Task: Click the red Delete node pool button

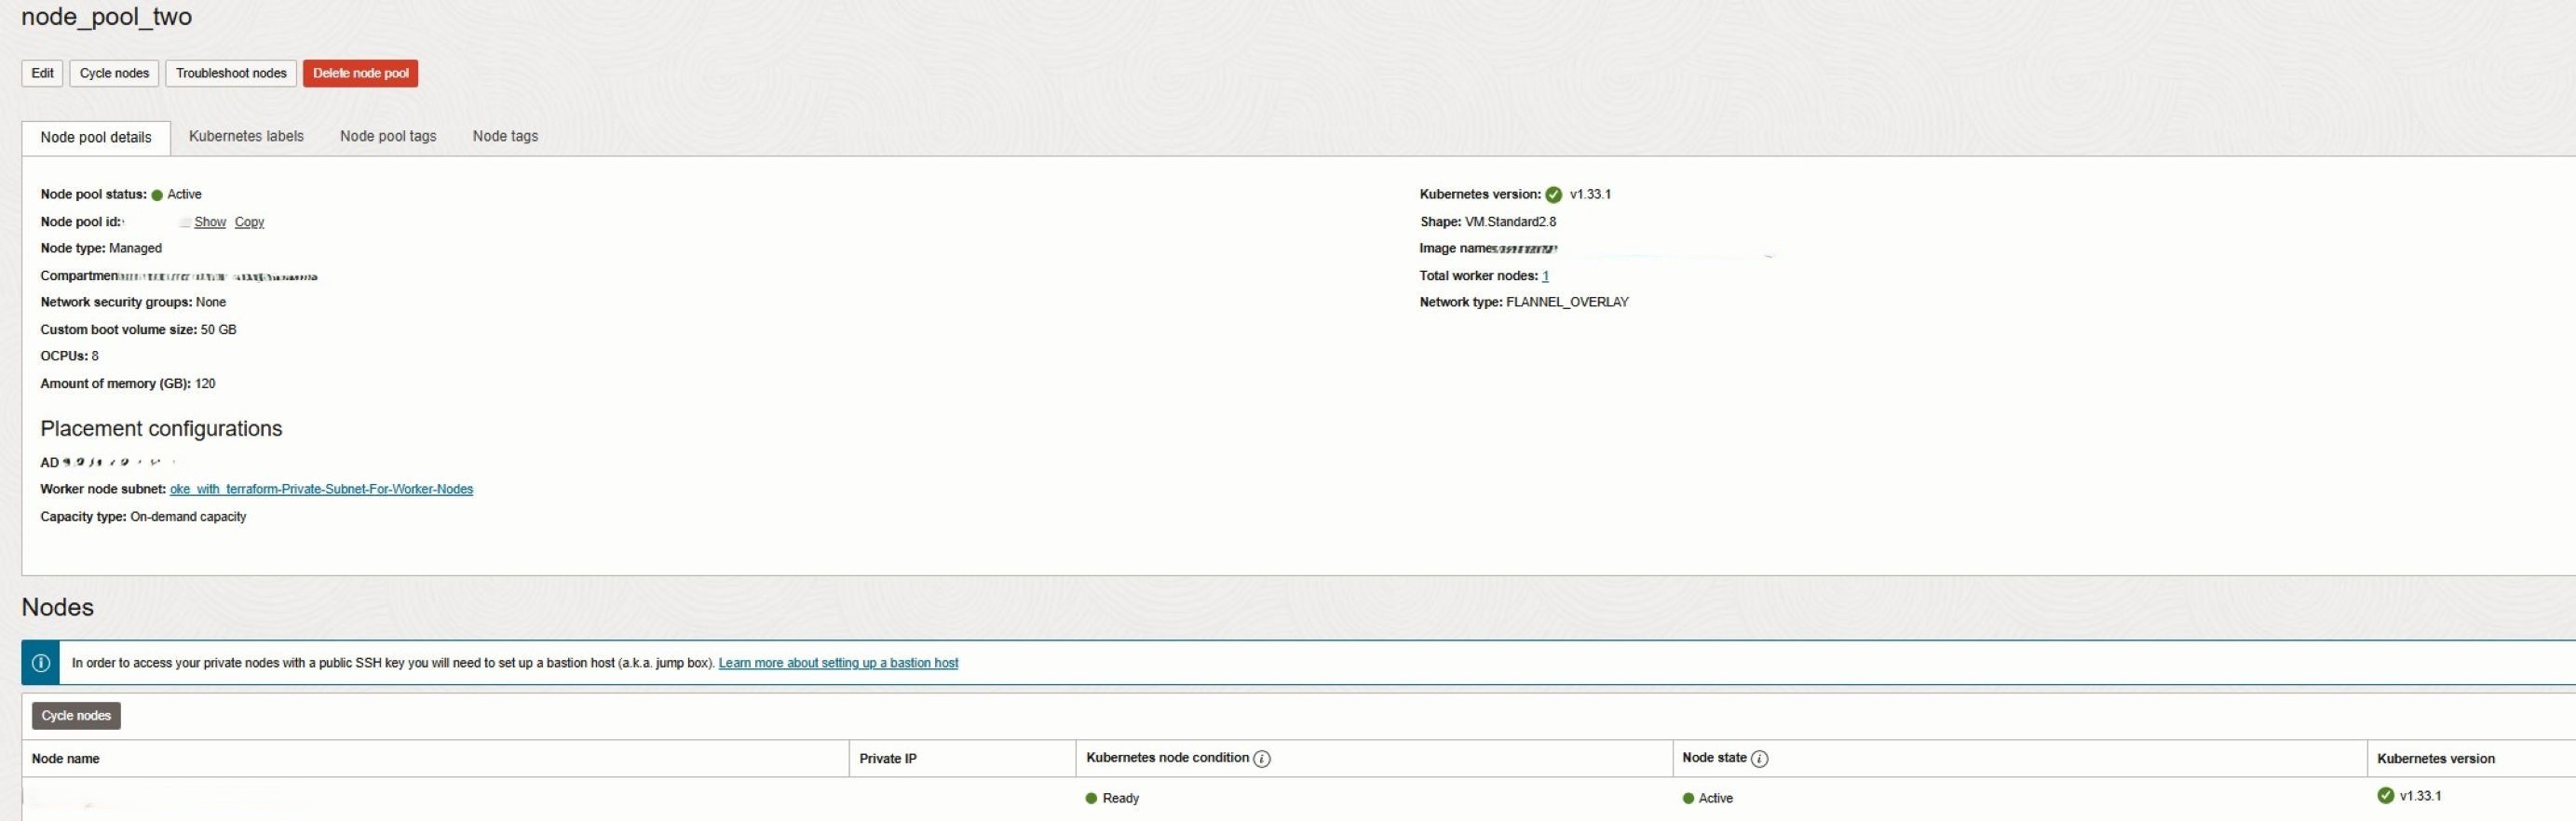Action: [361, 73]
